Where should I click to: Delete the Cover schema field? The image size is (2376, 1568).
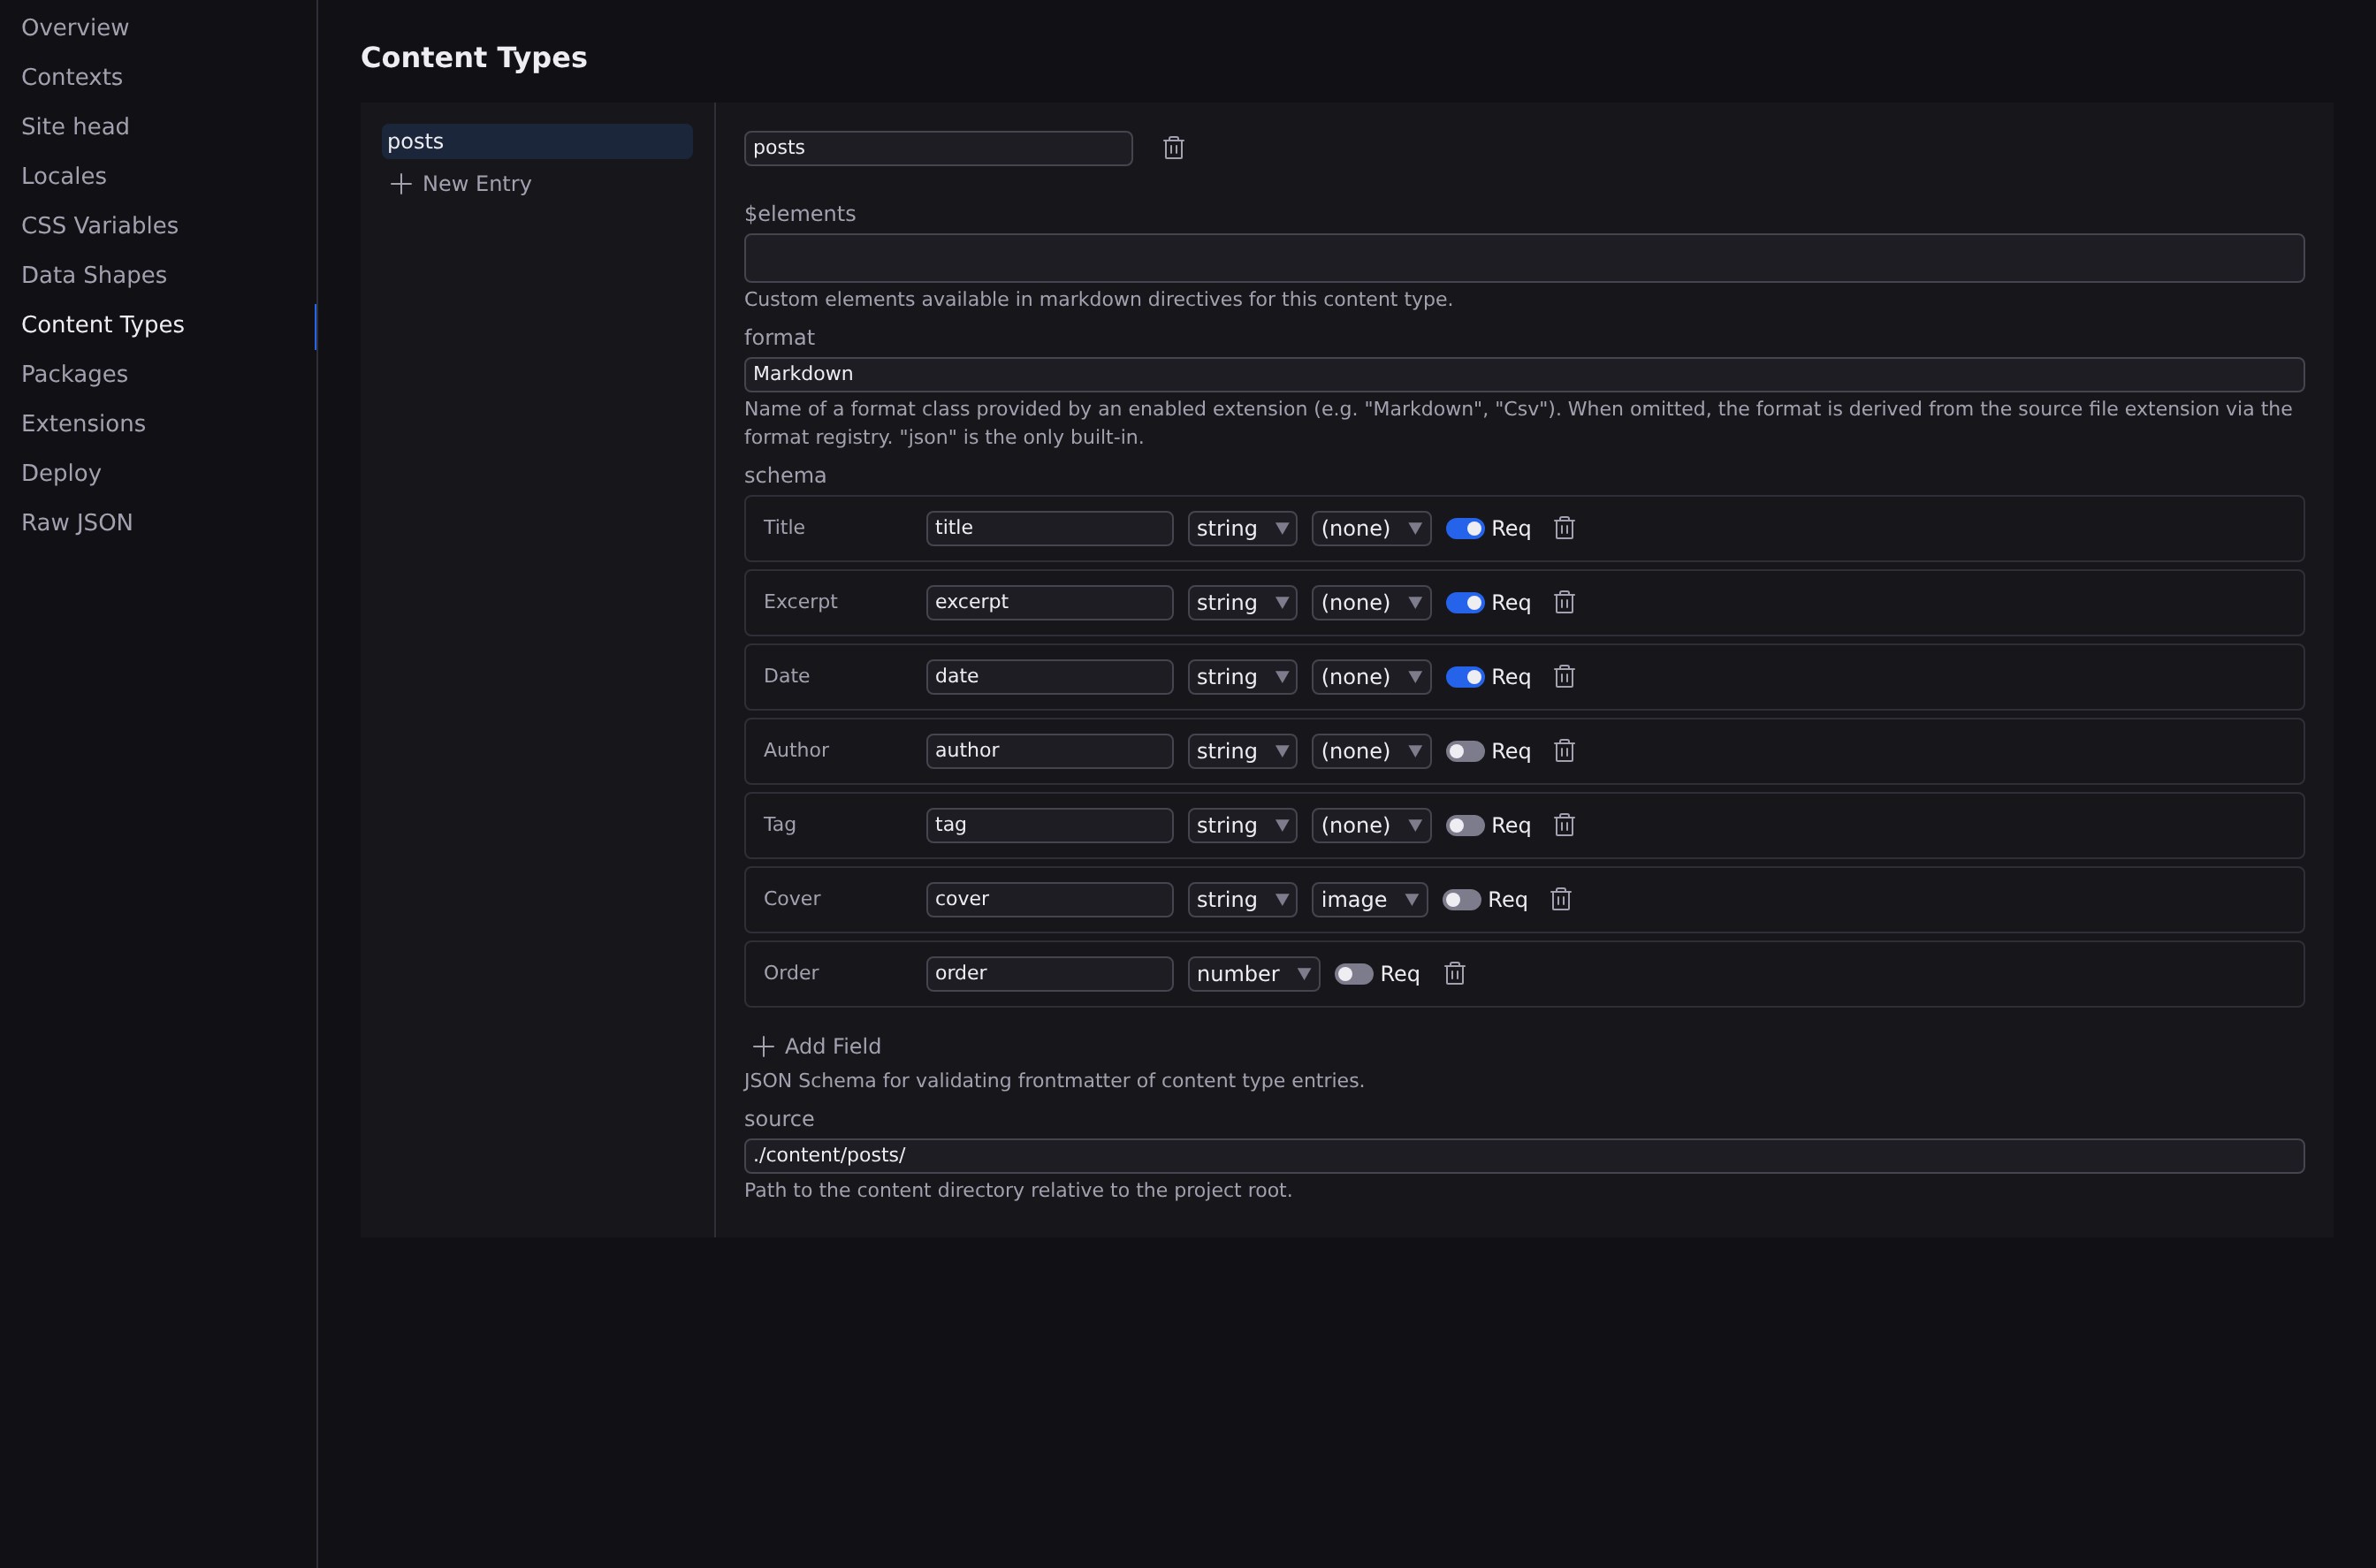tap(1561, 899)
